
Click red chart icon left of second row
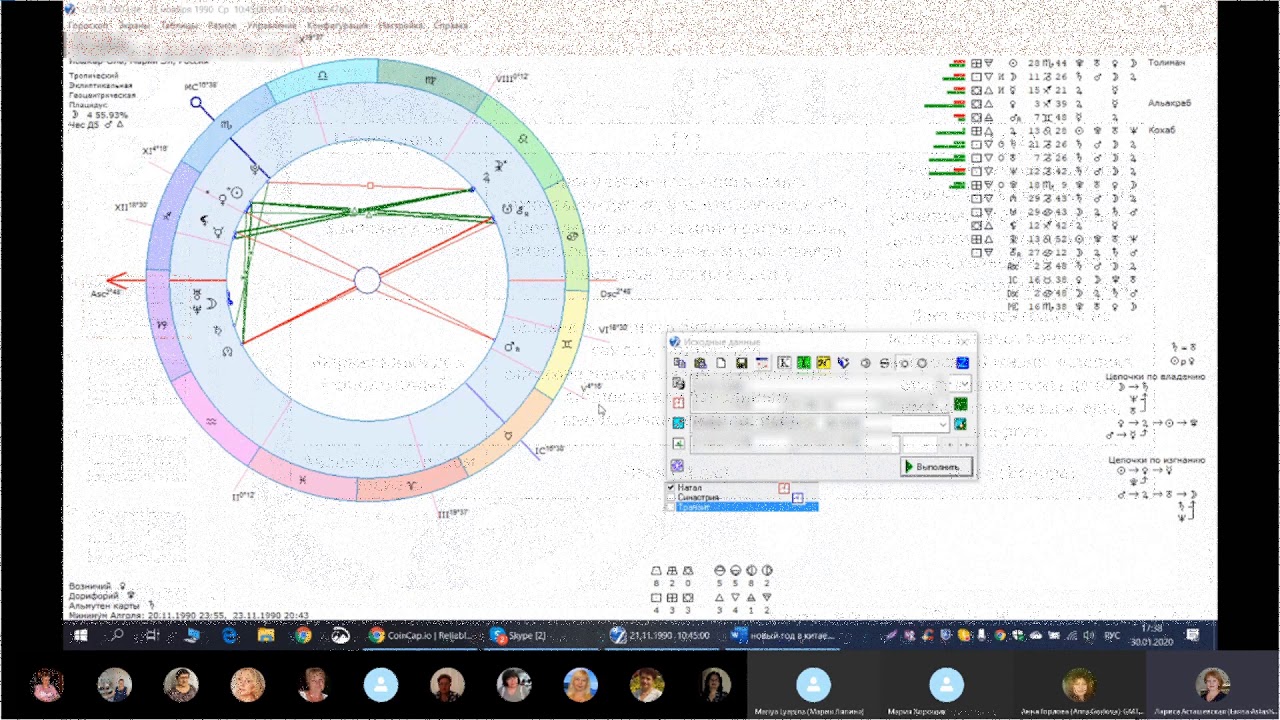(678, 403)
